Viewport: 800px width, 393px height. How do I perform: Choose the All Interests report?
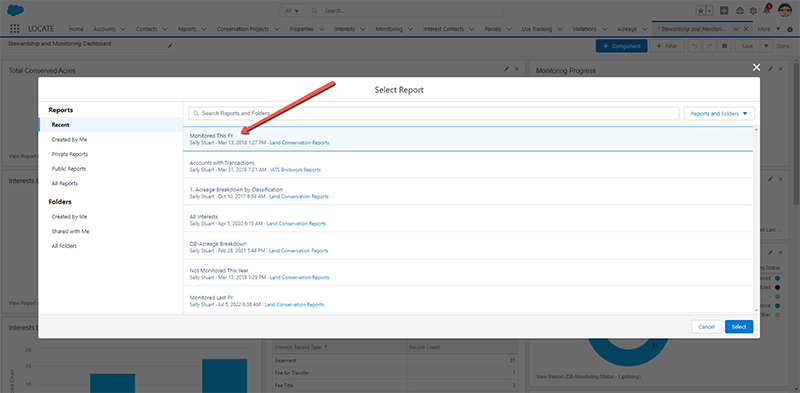468,219
